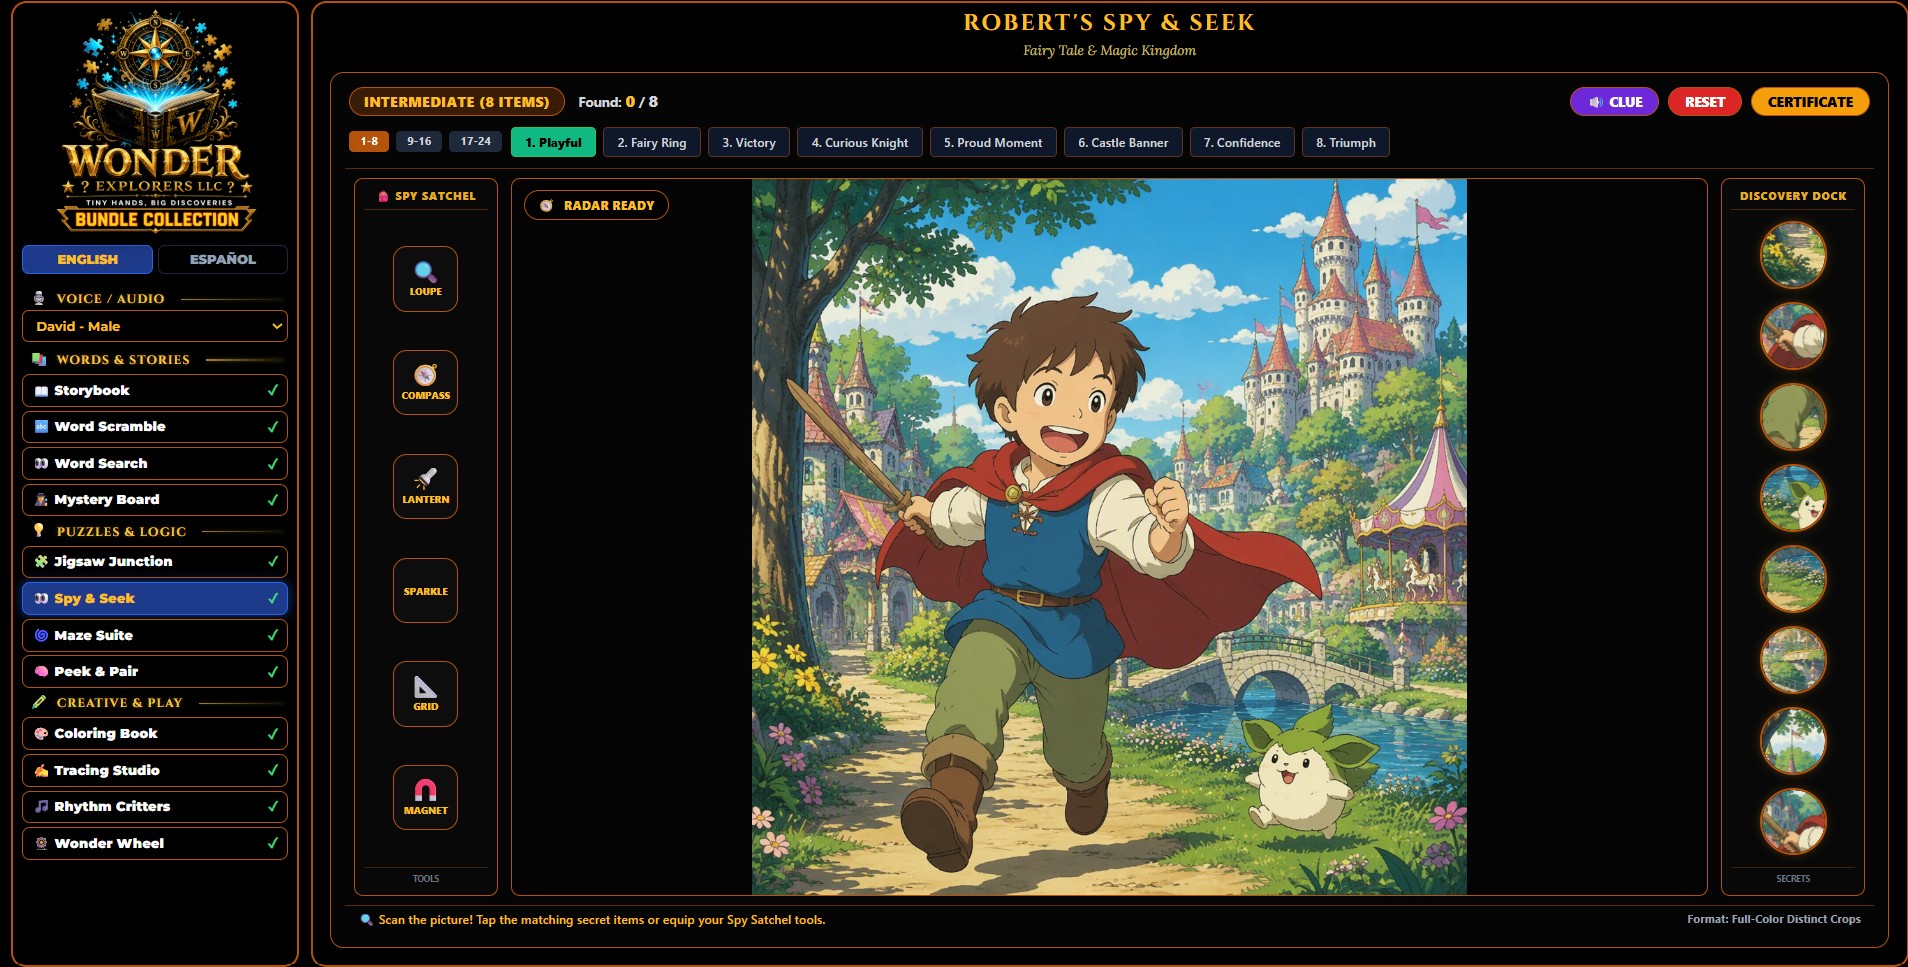
Task: Select the Loupe tool
Action: [425, 279]
